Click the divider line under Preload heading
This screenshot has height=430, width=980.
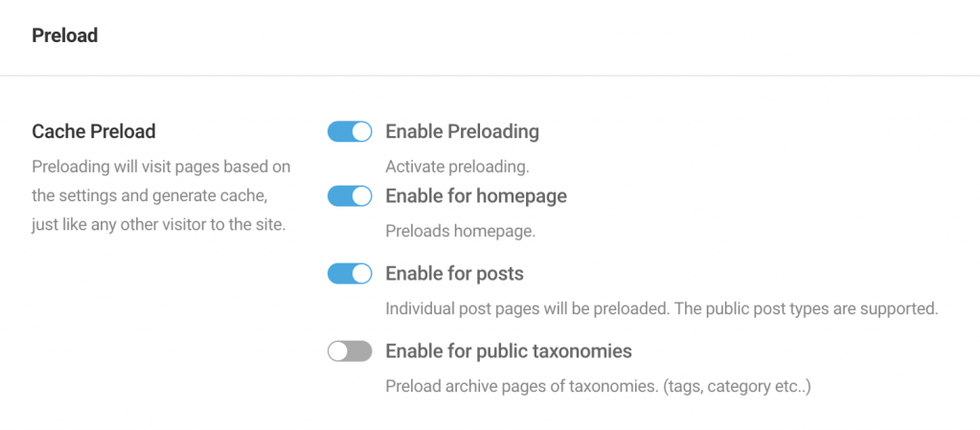[x=490, y=76]
